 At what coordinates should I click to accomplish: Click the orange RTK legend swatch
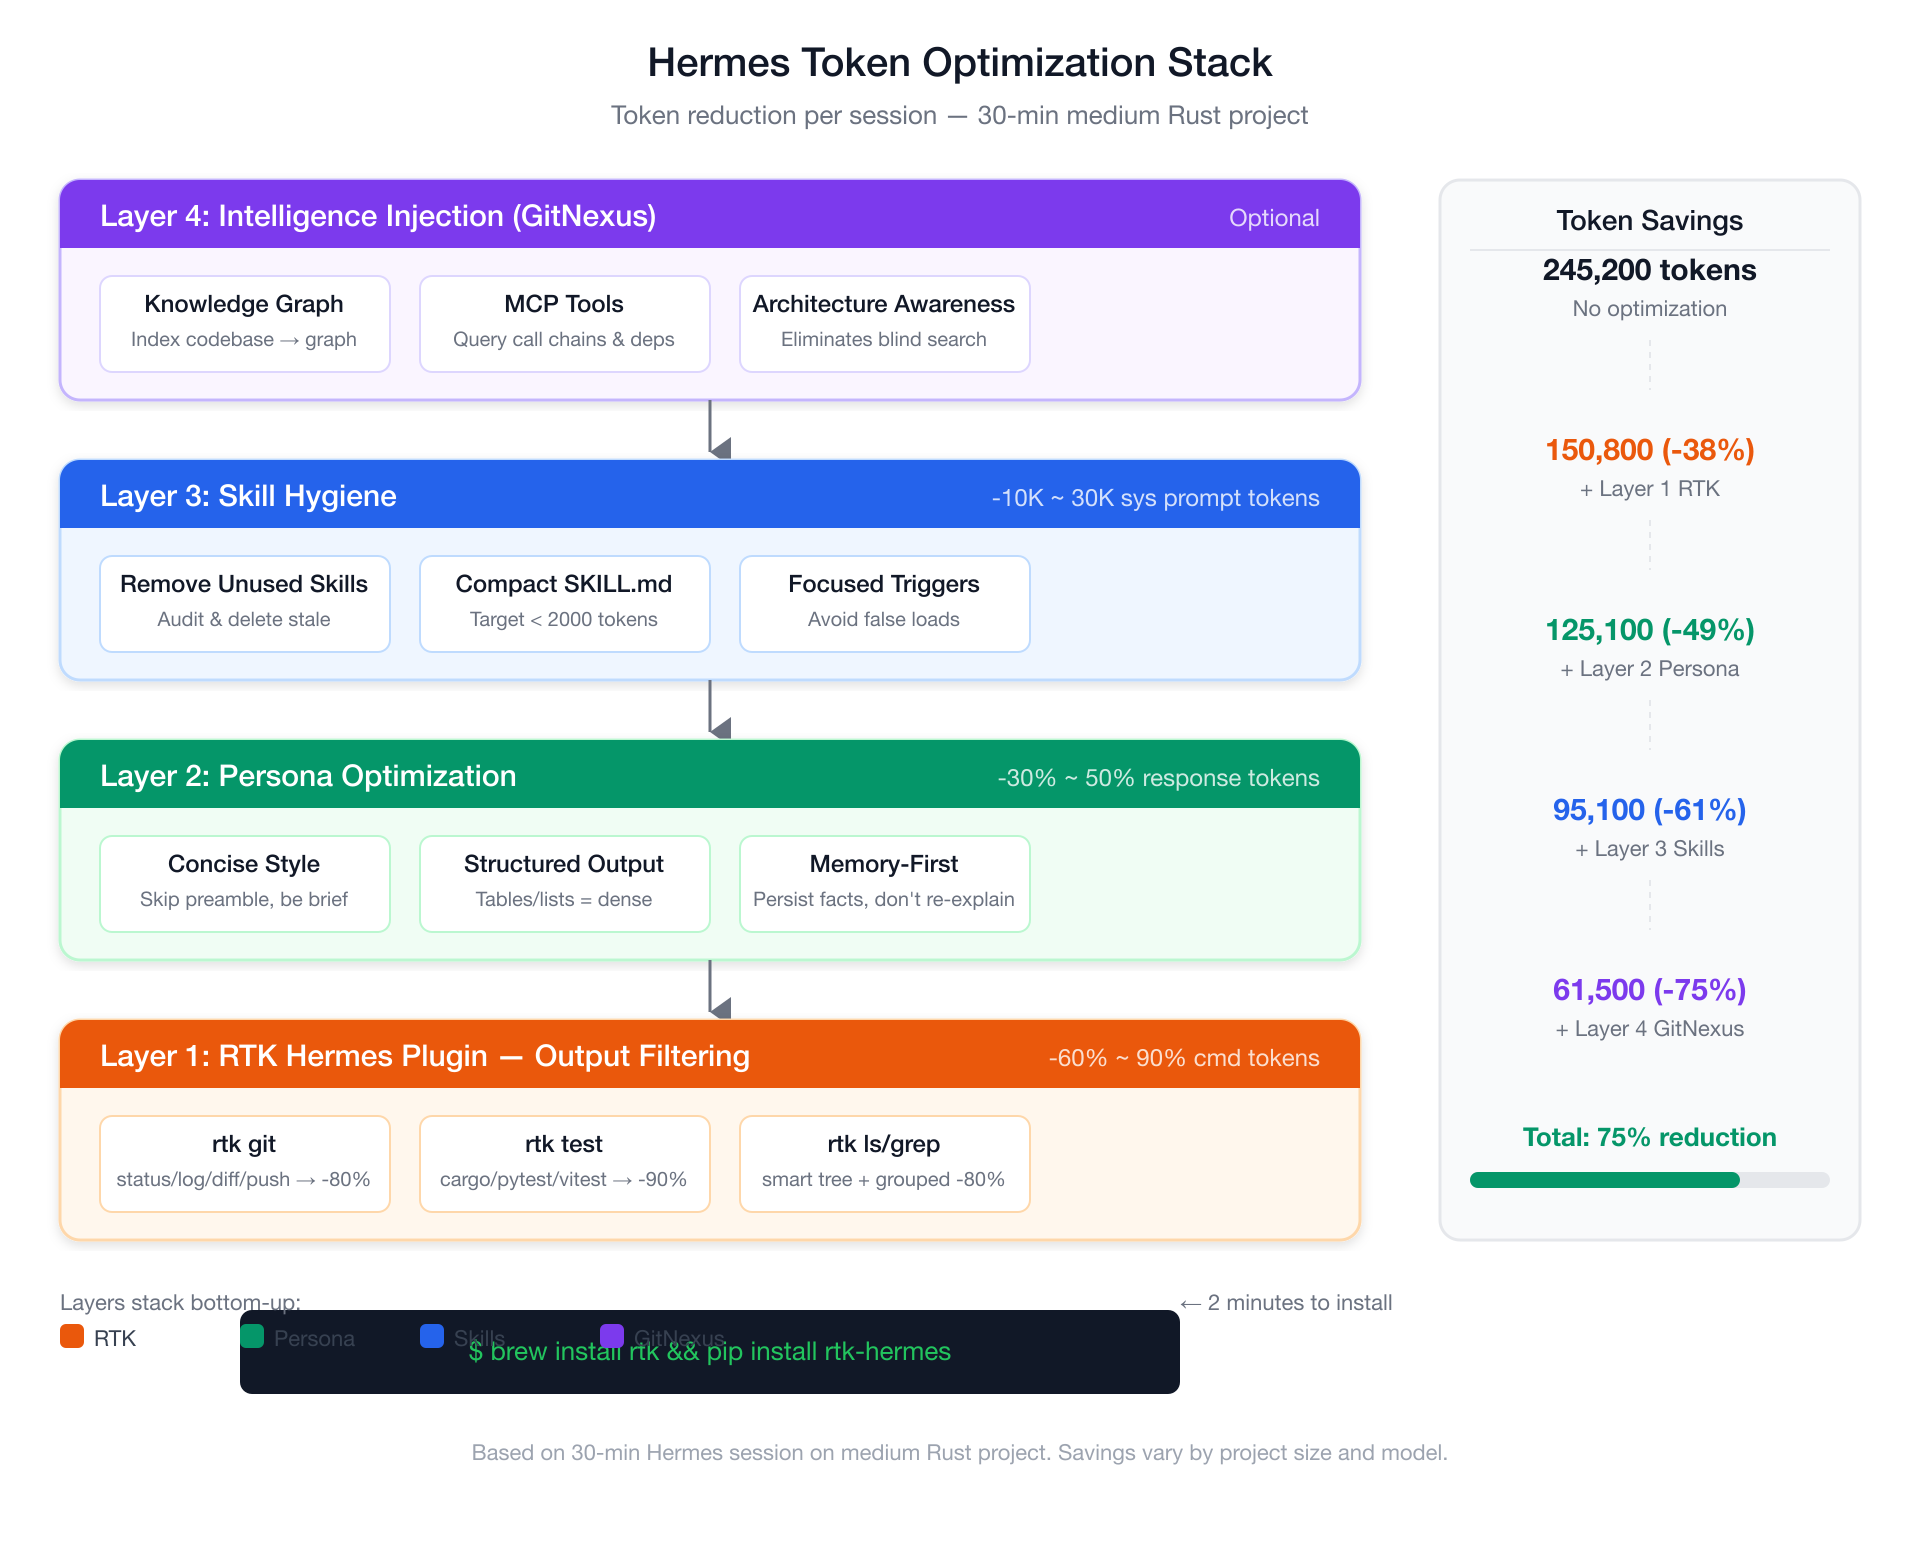72,1336
